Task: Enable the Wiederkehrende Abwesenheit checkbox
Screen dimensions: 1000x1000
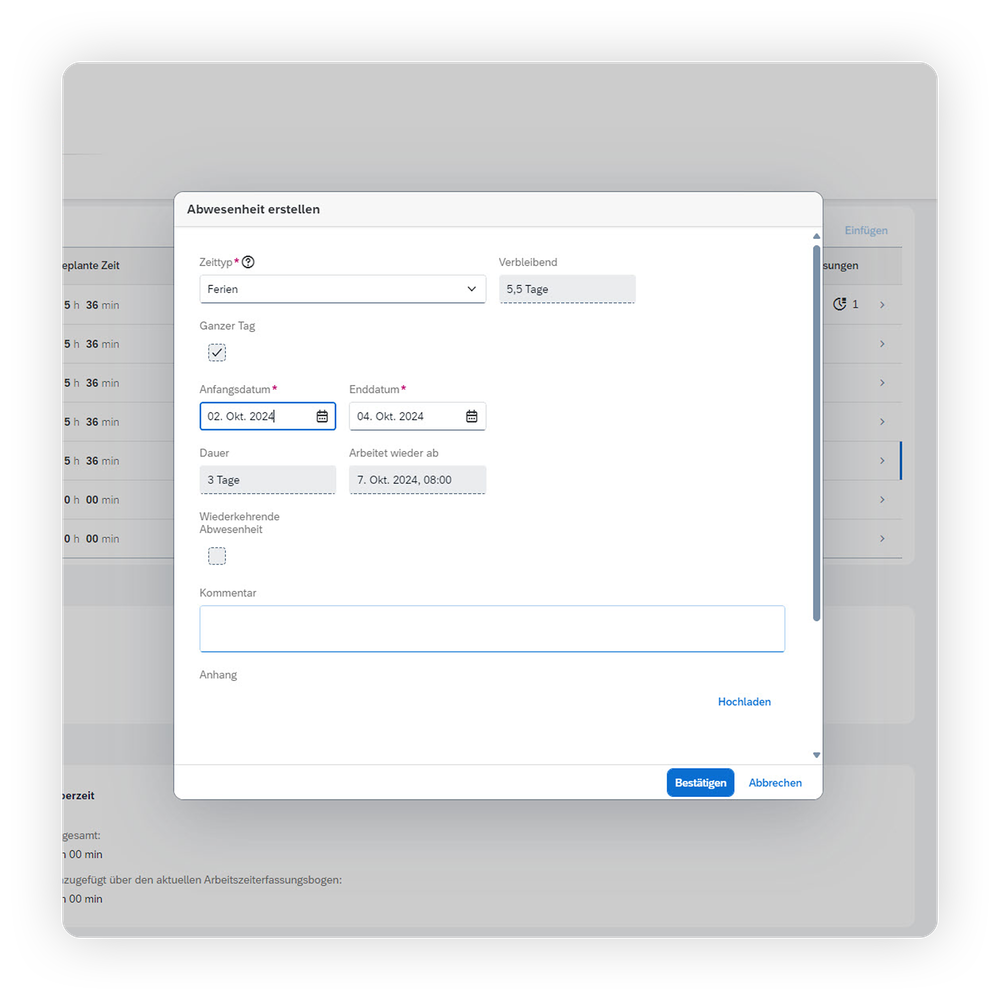Action: pos(217,555)
